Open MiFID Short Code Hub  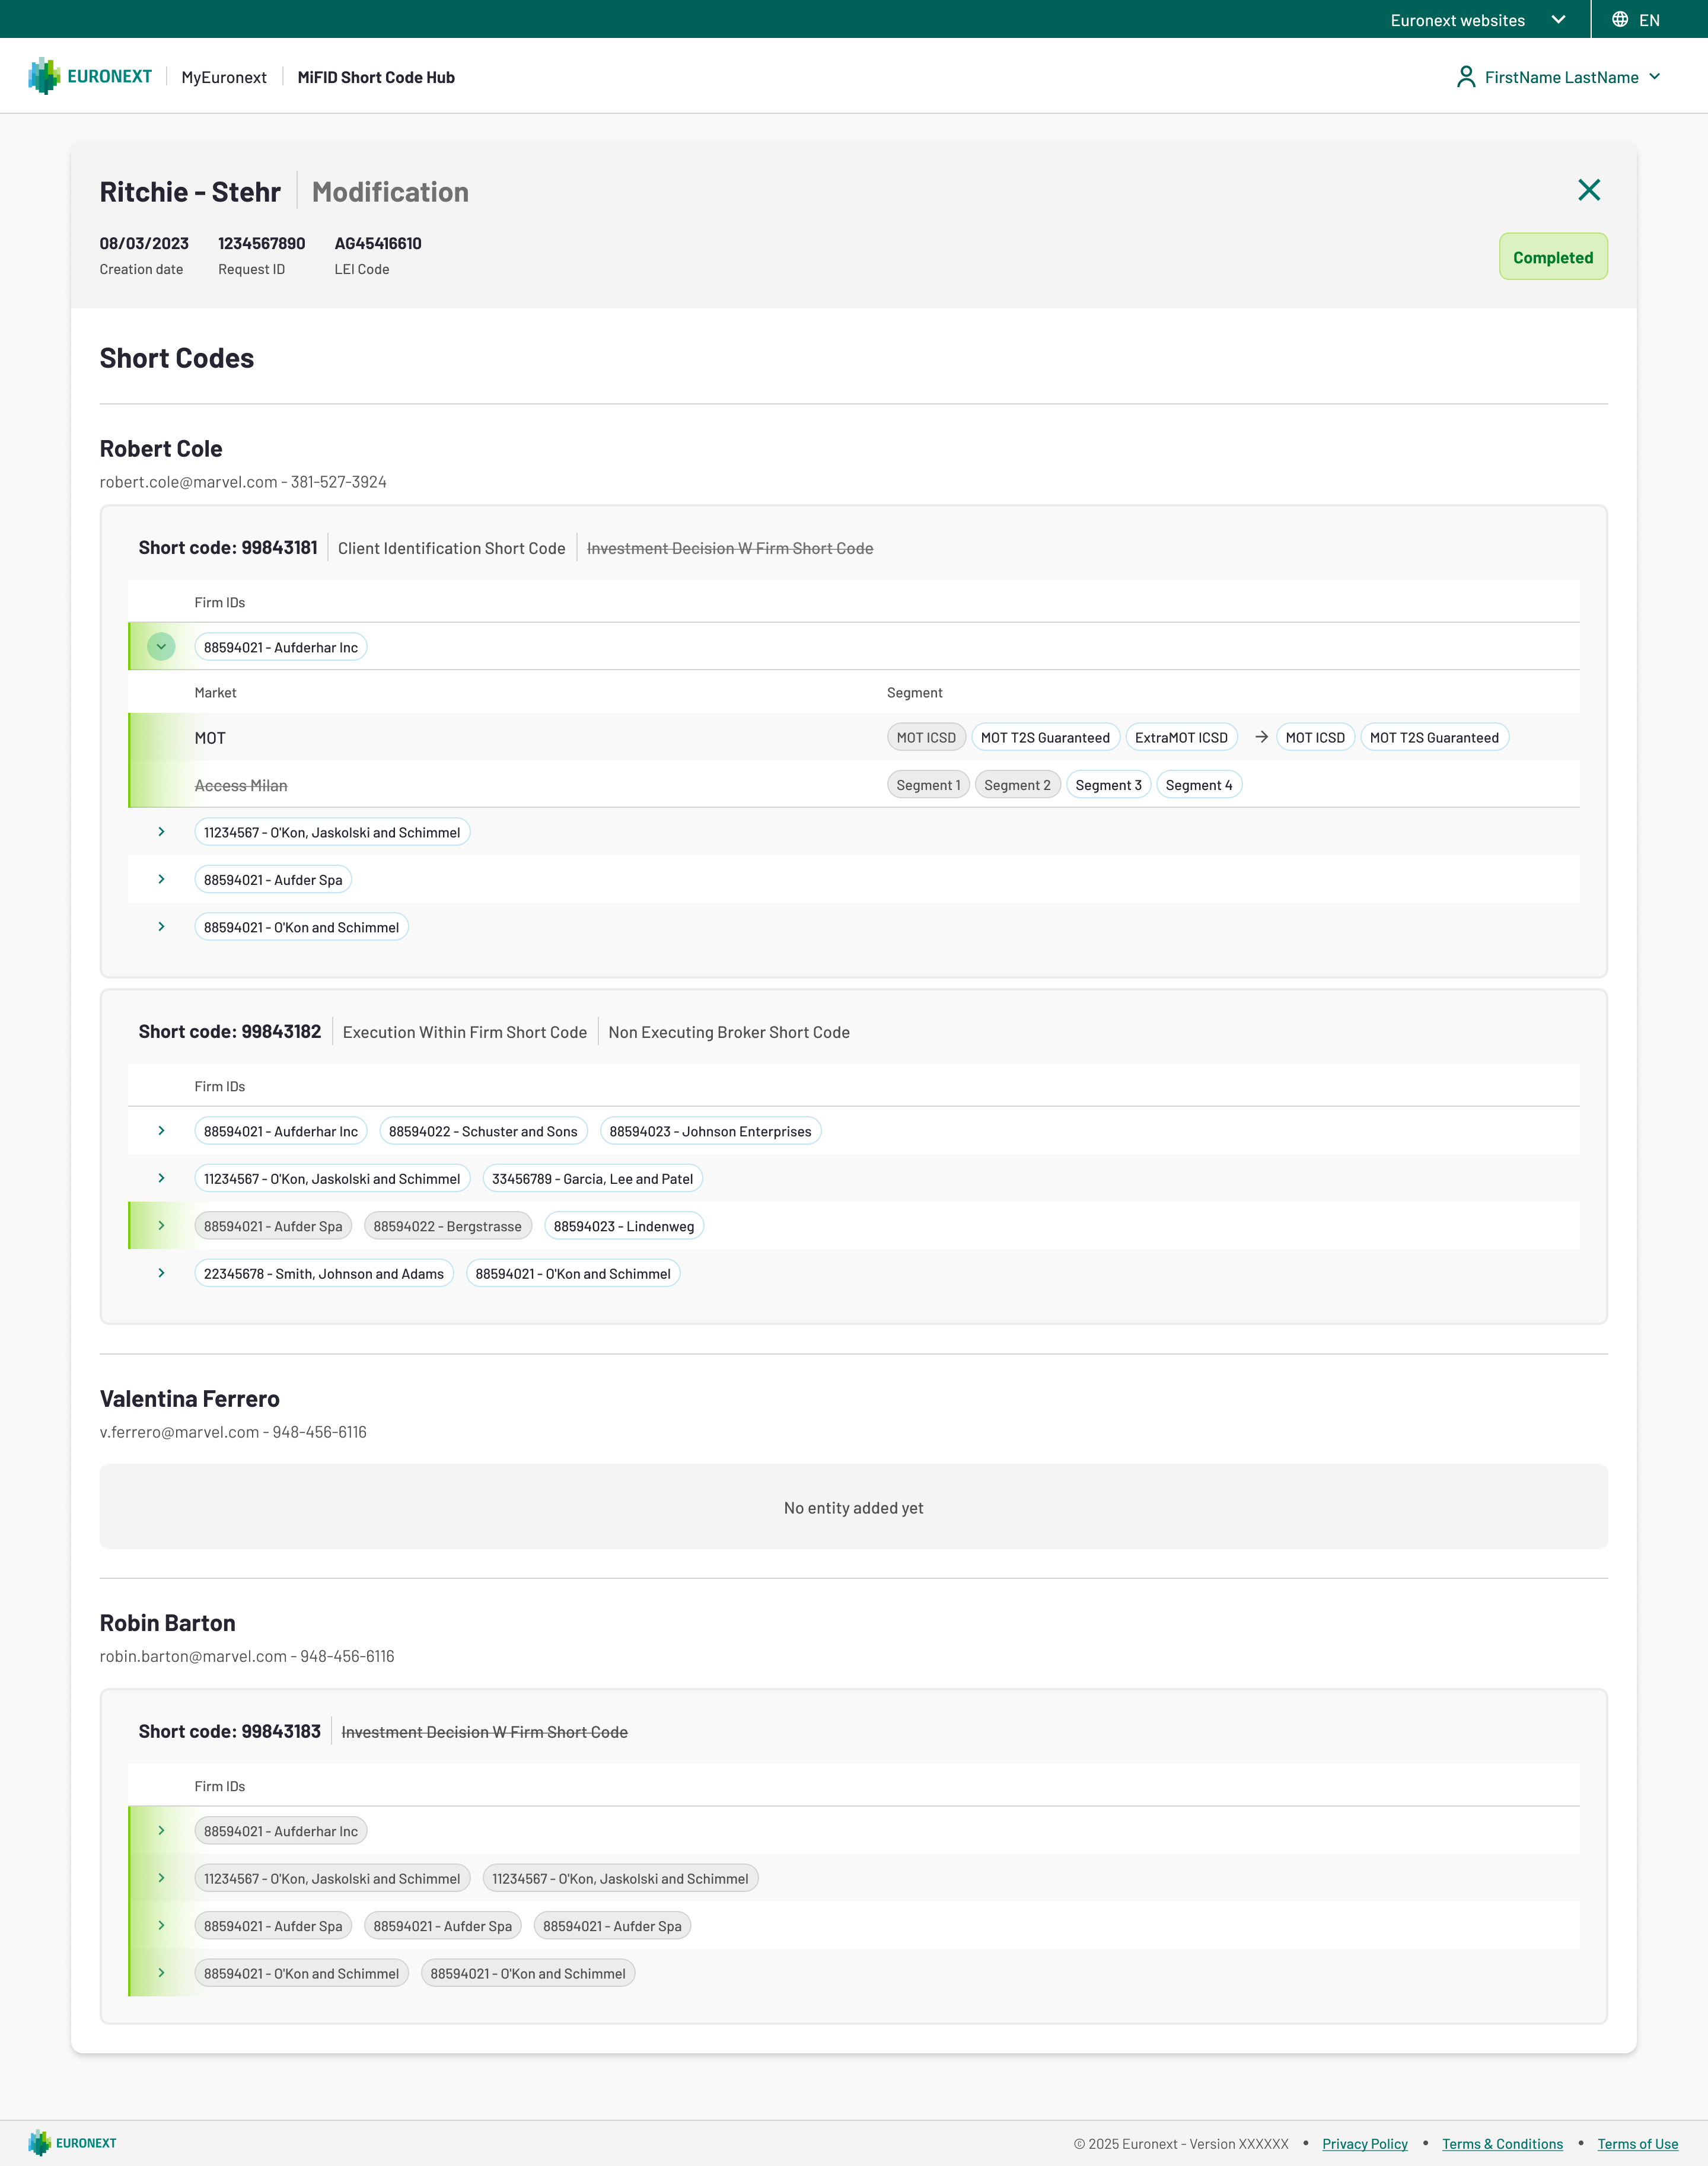pos(376,77)
